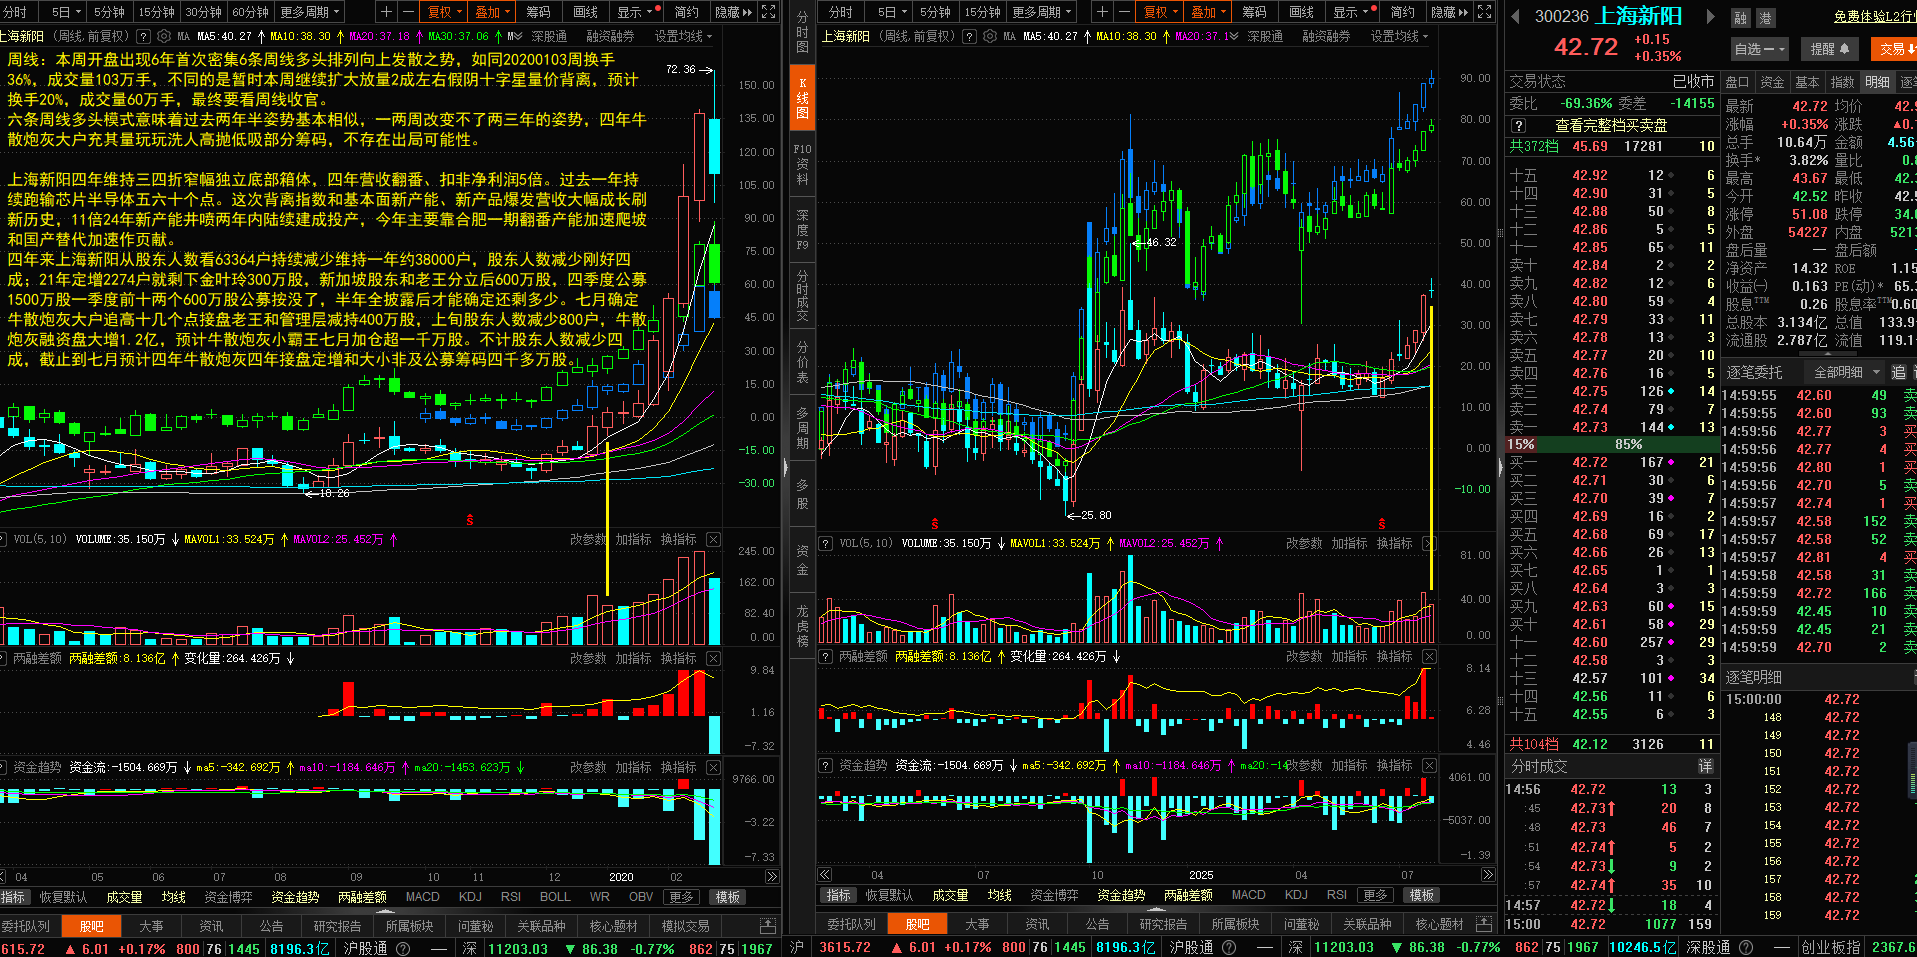Jump to latest date in left timeline
Screen dimensions: 1917x957
pos(772,876)
